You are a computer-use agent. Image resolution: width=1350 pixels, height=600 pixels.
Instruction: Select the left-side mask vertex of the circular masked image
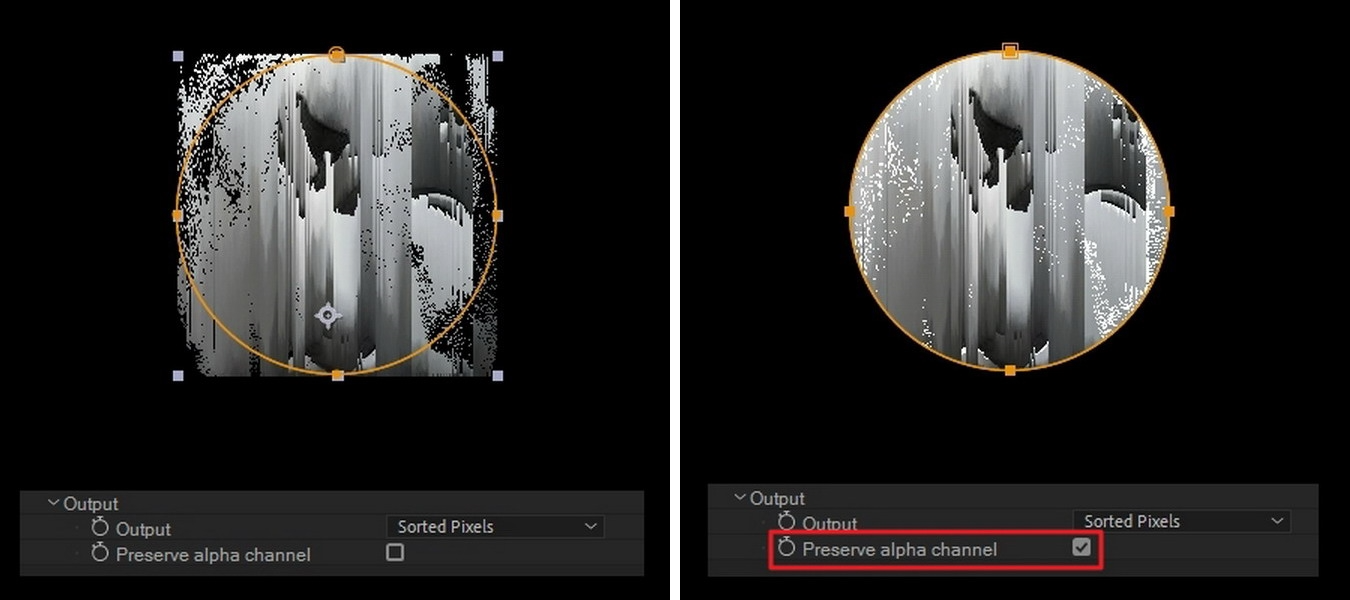[850, 211]
